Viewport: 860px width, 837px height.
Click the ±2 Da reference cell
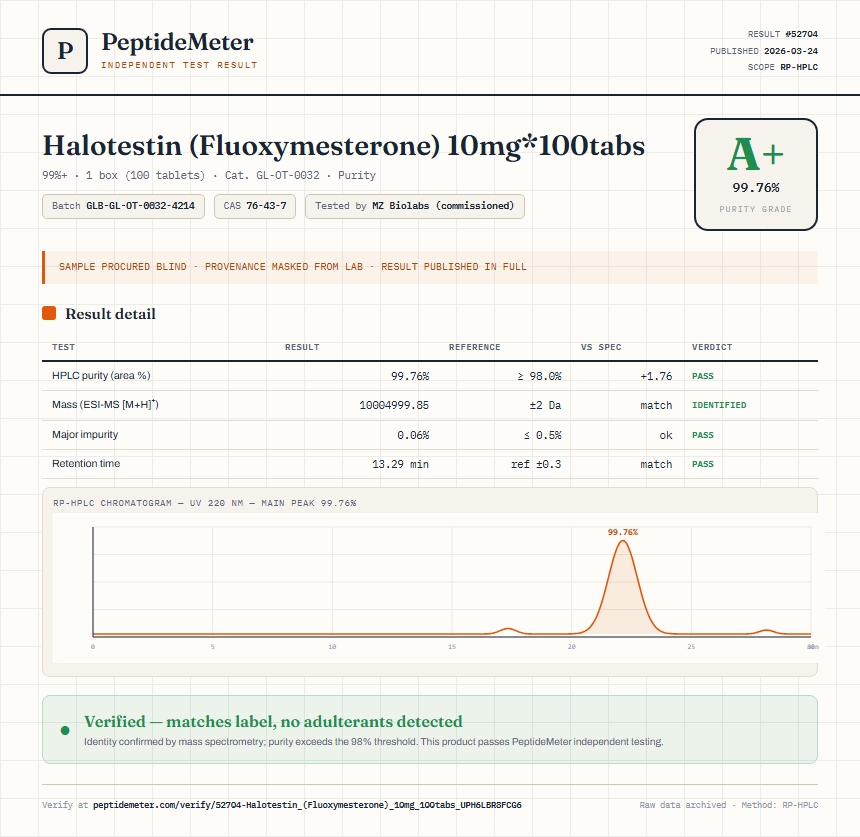[x=545, y=405]
